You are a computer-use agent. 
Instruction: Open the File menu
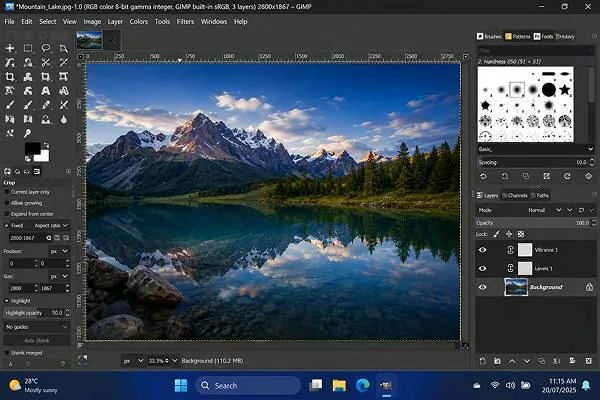[x=9, y=21]
